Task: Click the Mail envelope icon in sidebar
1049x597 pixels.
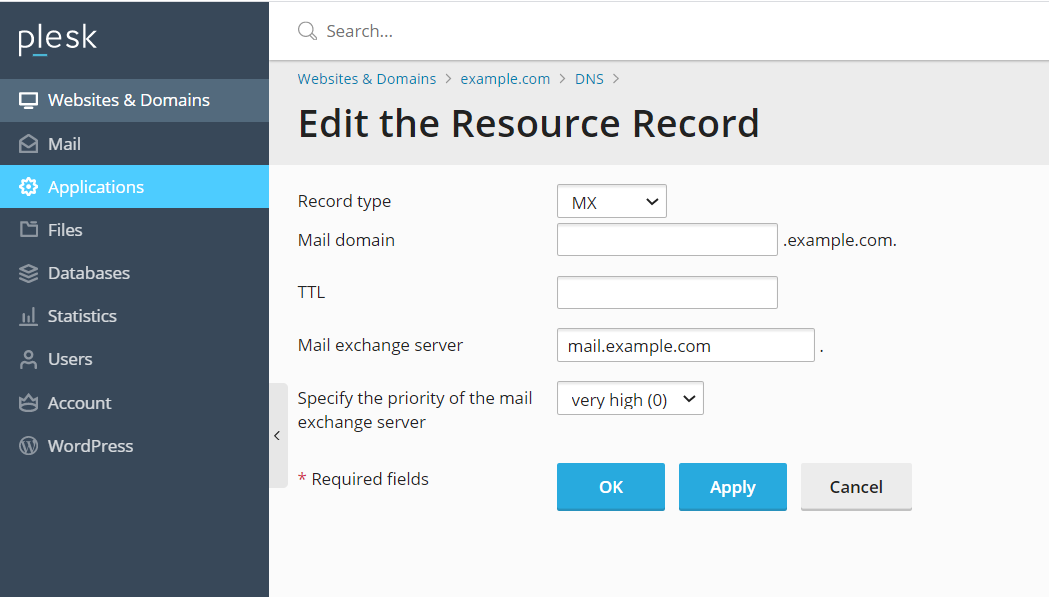Action: [28, 144]
